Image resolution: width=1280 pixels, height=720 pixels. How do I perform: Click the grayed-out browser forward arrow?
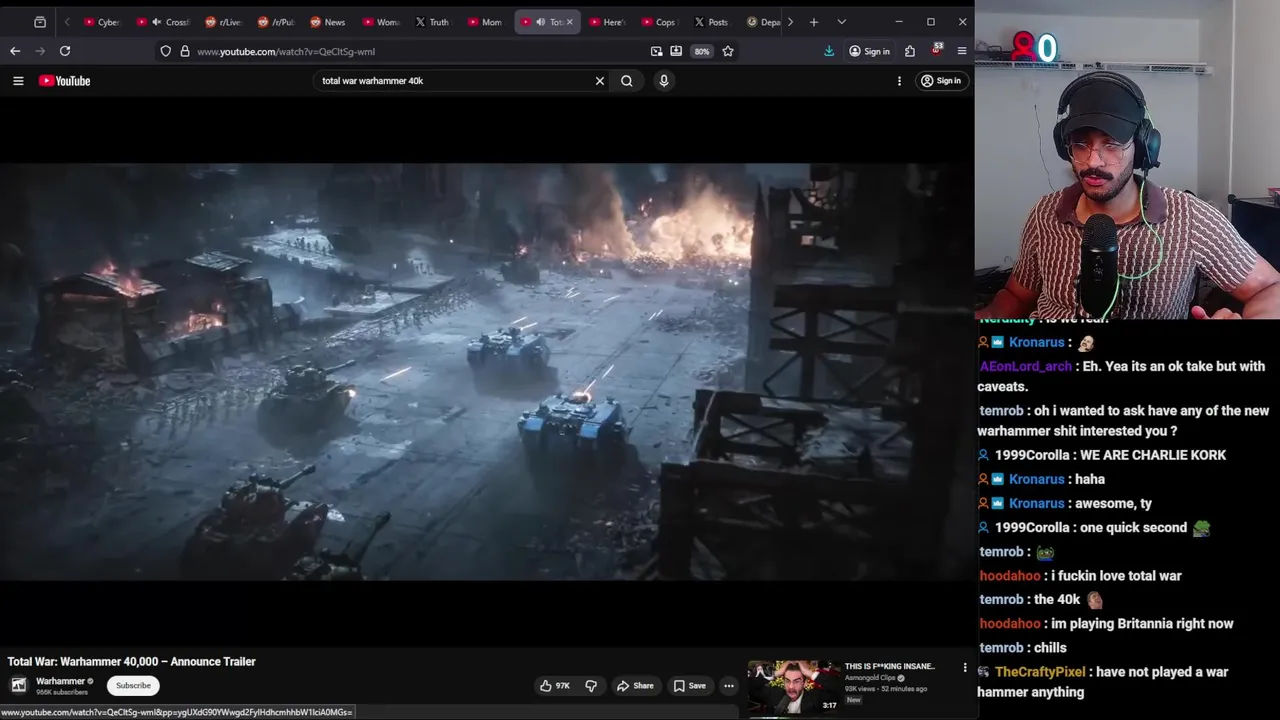click(40, 51)
